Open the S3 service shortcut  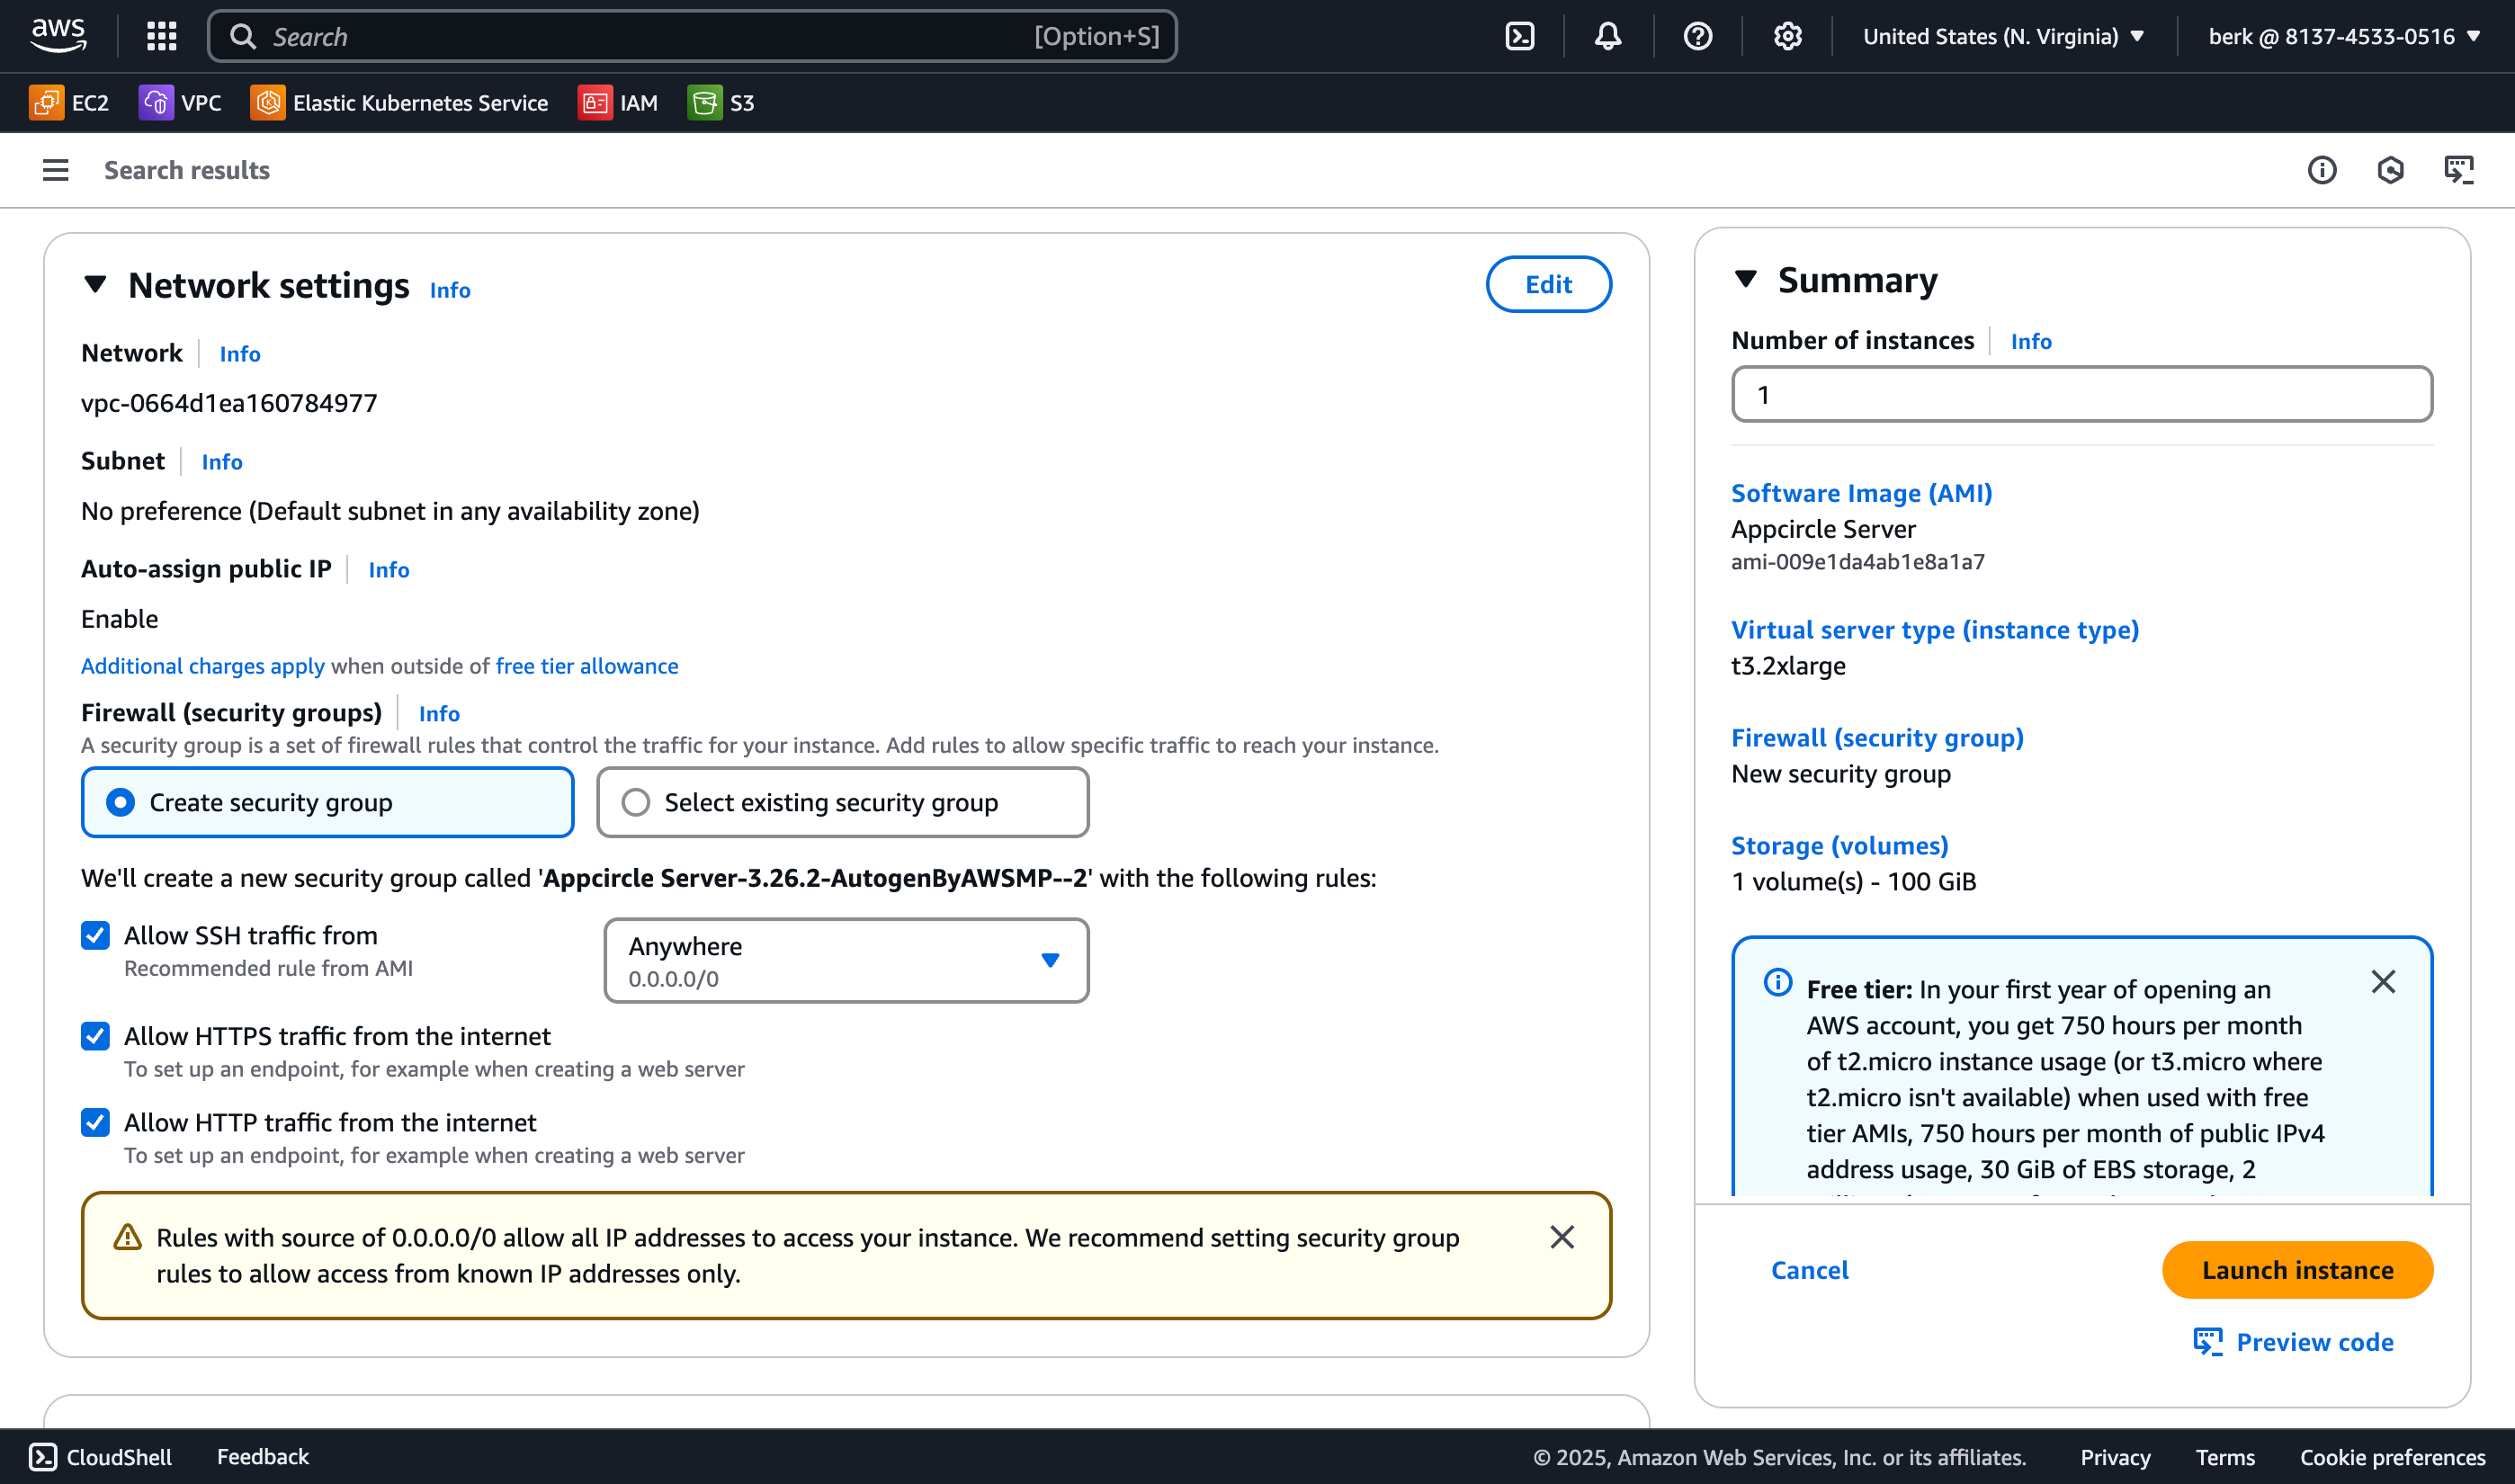(721, 102)
